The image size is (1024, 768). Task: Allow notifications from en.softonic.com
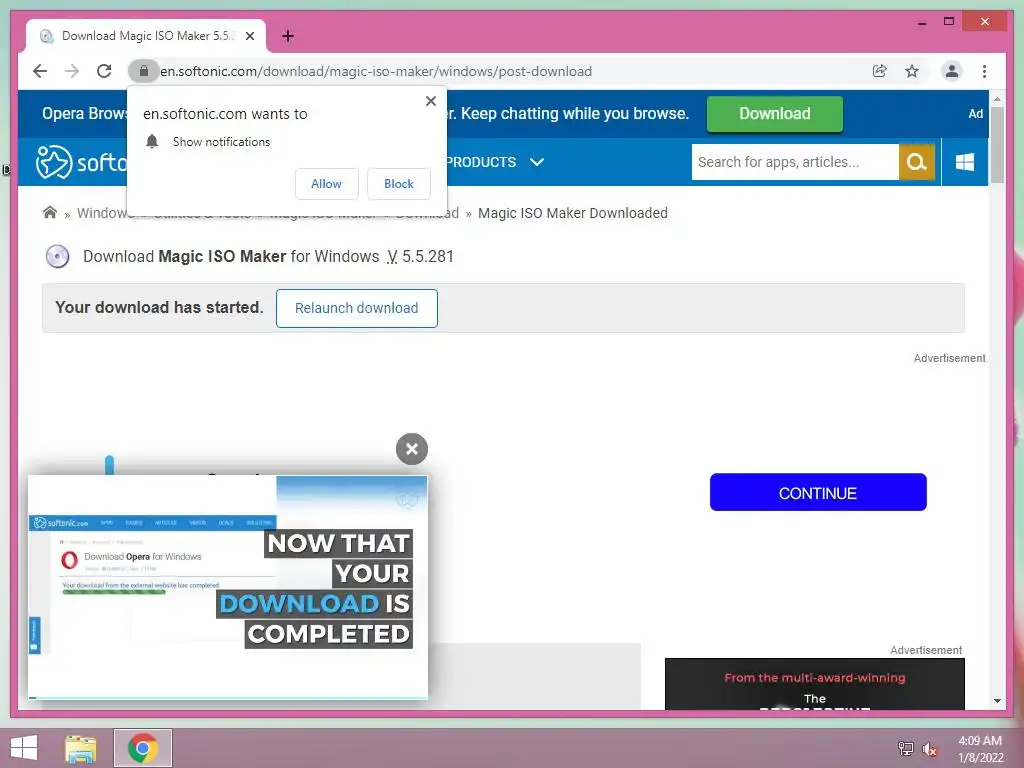coord(327,184)
